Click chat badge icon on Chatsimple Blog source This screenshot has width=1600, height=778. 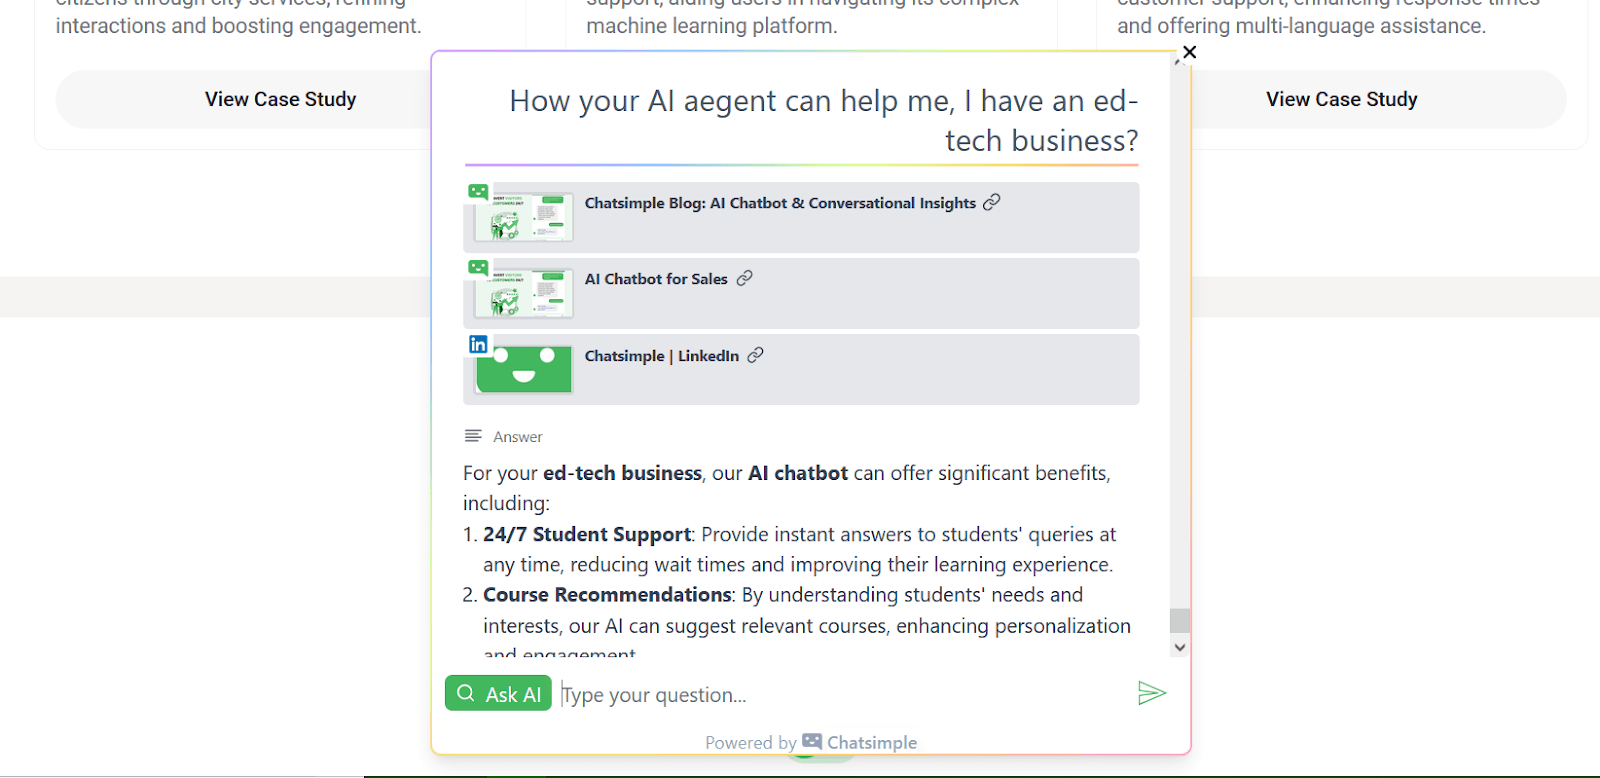click(x=478, y=192)
